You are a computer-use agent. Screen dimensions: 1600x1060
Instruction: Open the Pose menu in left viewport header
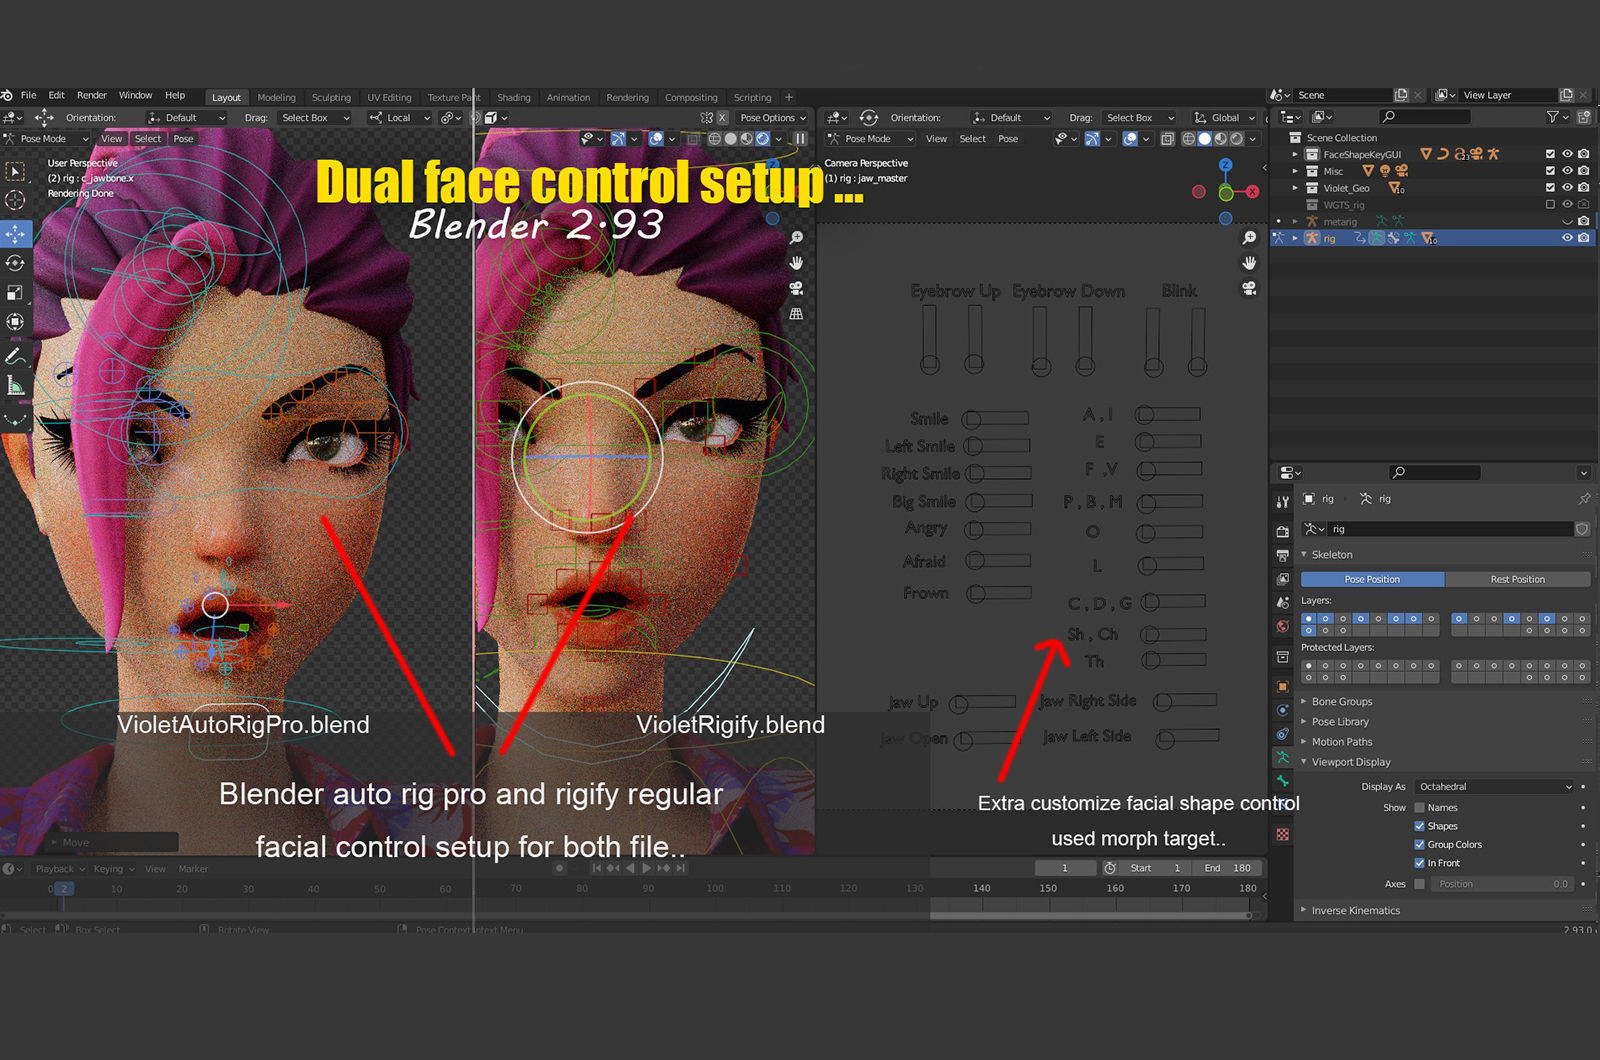point(183,139)
